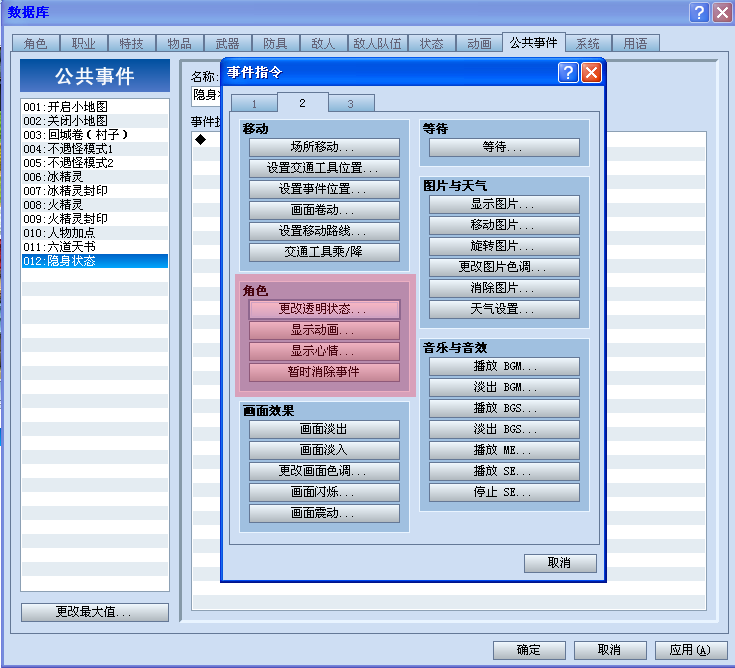735x668 pixels.
Task: Click 取消 in the 事件指令 dialog
Action: coord(560,563)
